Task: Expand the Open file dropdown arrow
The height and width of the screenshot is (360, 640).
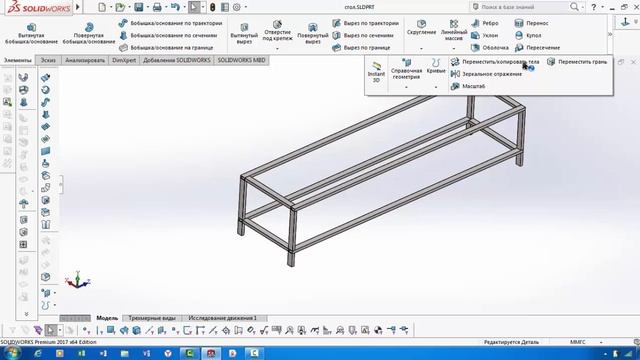Action: coord(129,7)
